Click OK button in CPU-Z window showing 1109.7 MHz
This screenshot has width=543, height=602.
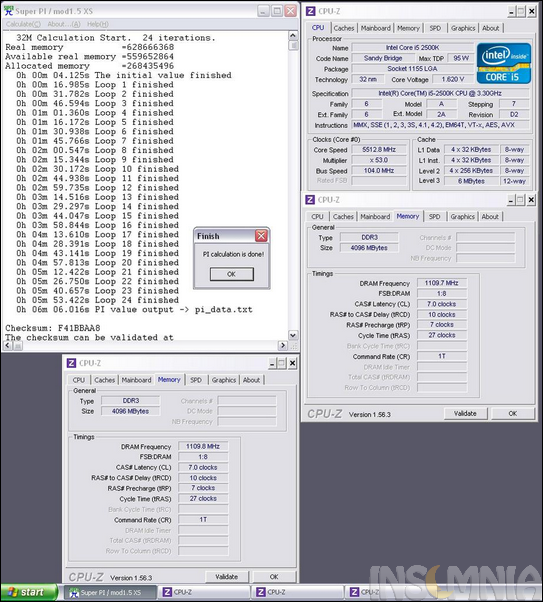pyautogui.click(x=513, y=413)
